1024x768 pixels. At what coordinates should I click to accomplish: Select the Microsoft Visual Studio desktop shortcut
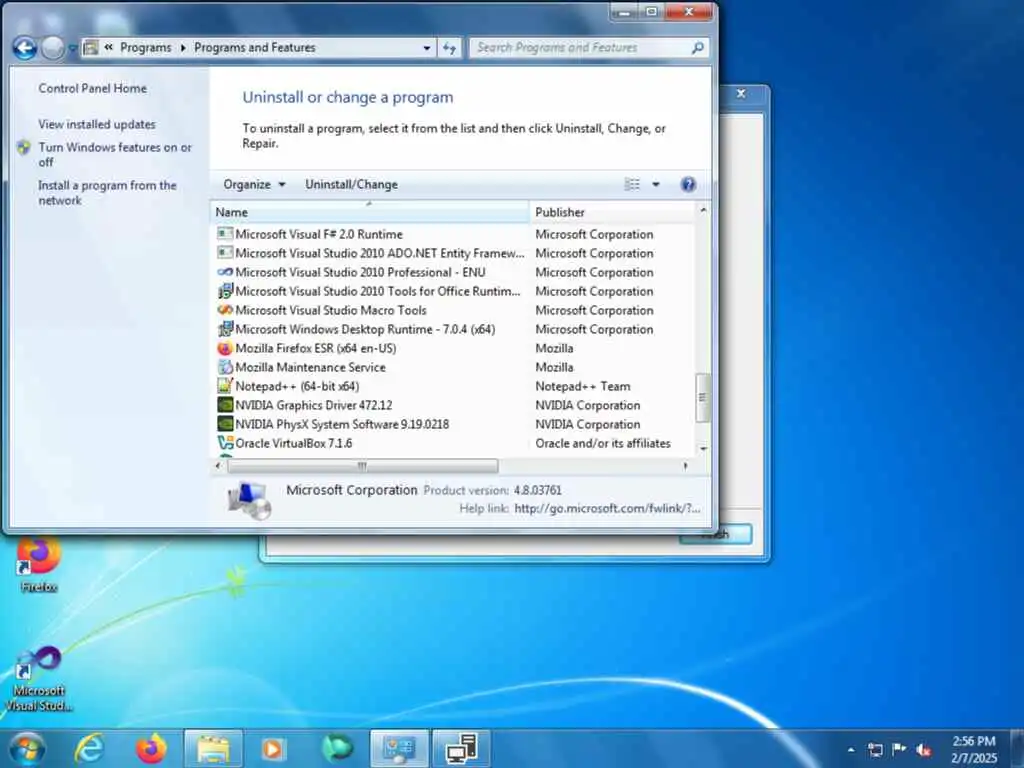(39, 678)
